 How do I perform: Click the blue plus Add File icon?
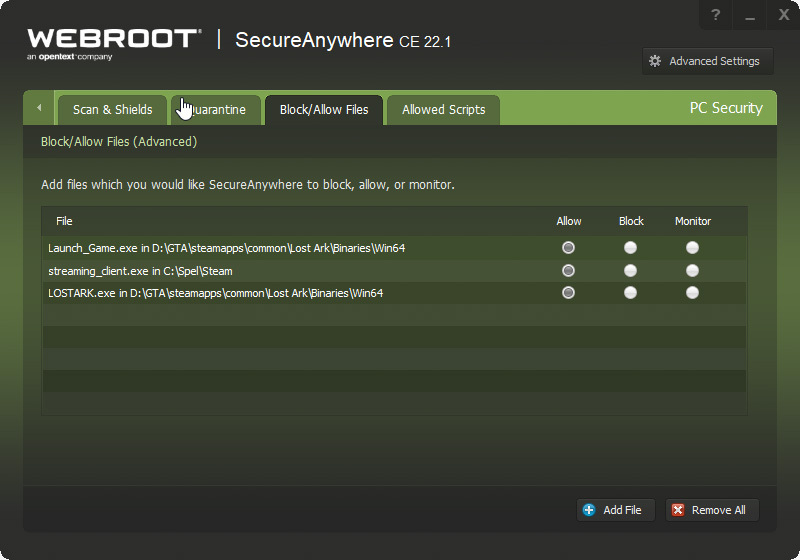[x=589, y=510]
